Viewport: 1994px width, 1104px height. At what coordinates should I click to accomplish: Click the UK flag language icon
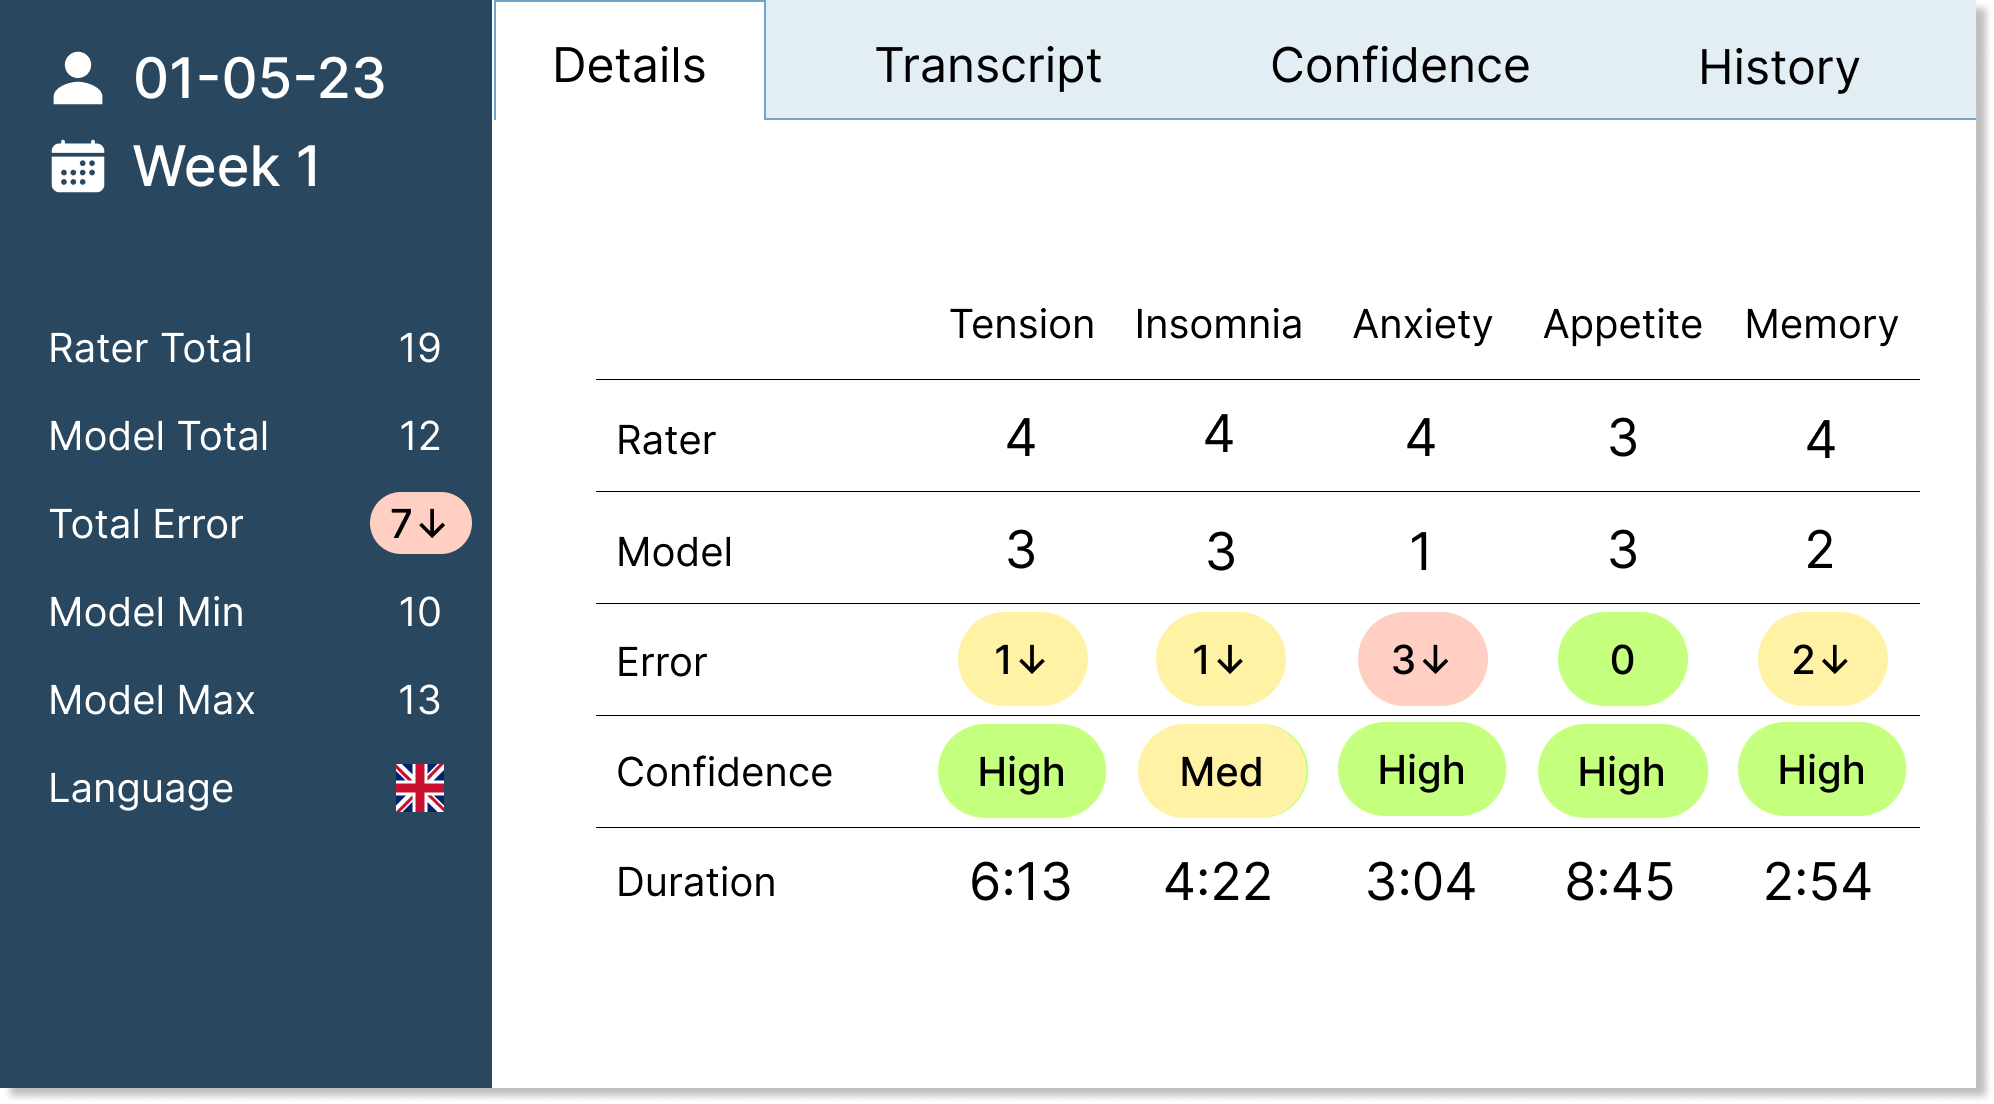tap(420, 788)
